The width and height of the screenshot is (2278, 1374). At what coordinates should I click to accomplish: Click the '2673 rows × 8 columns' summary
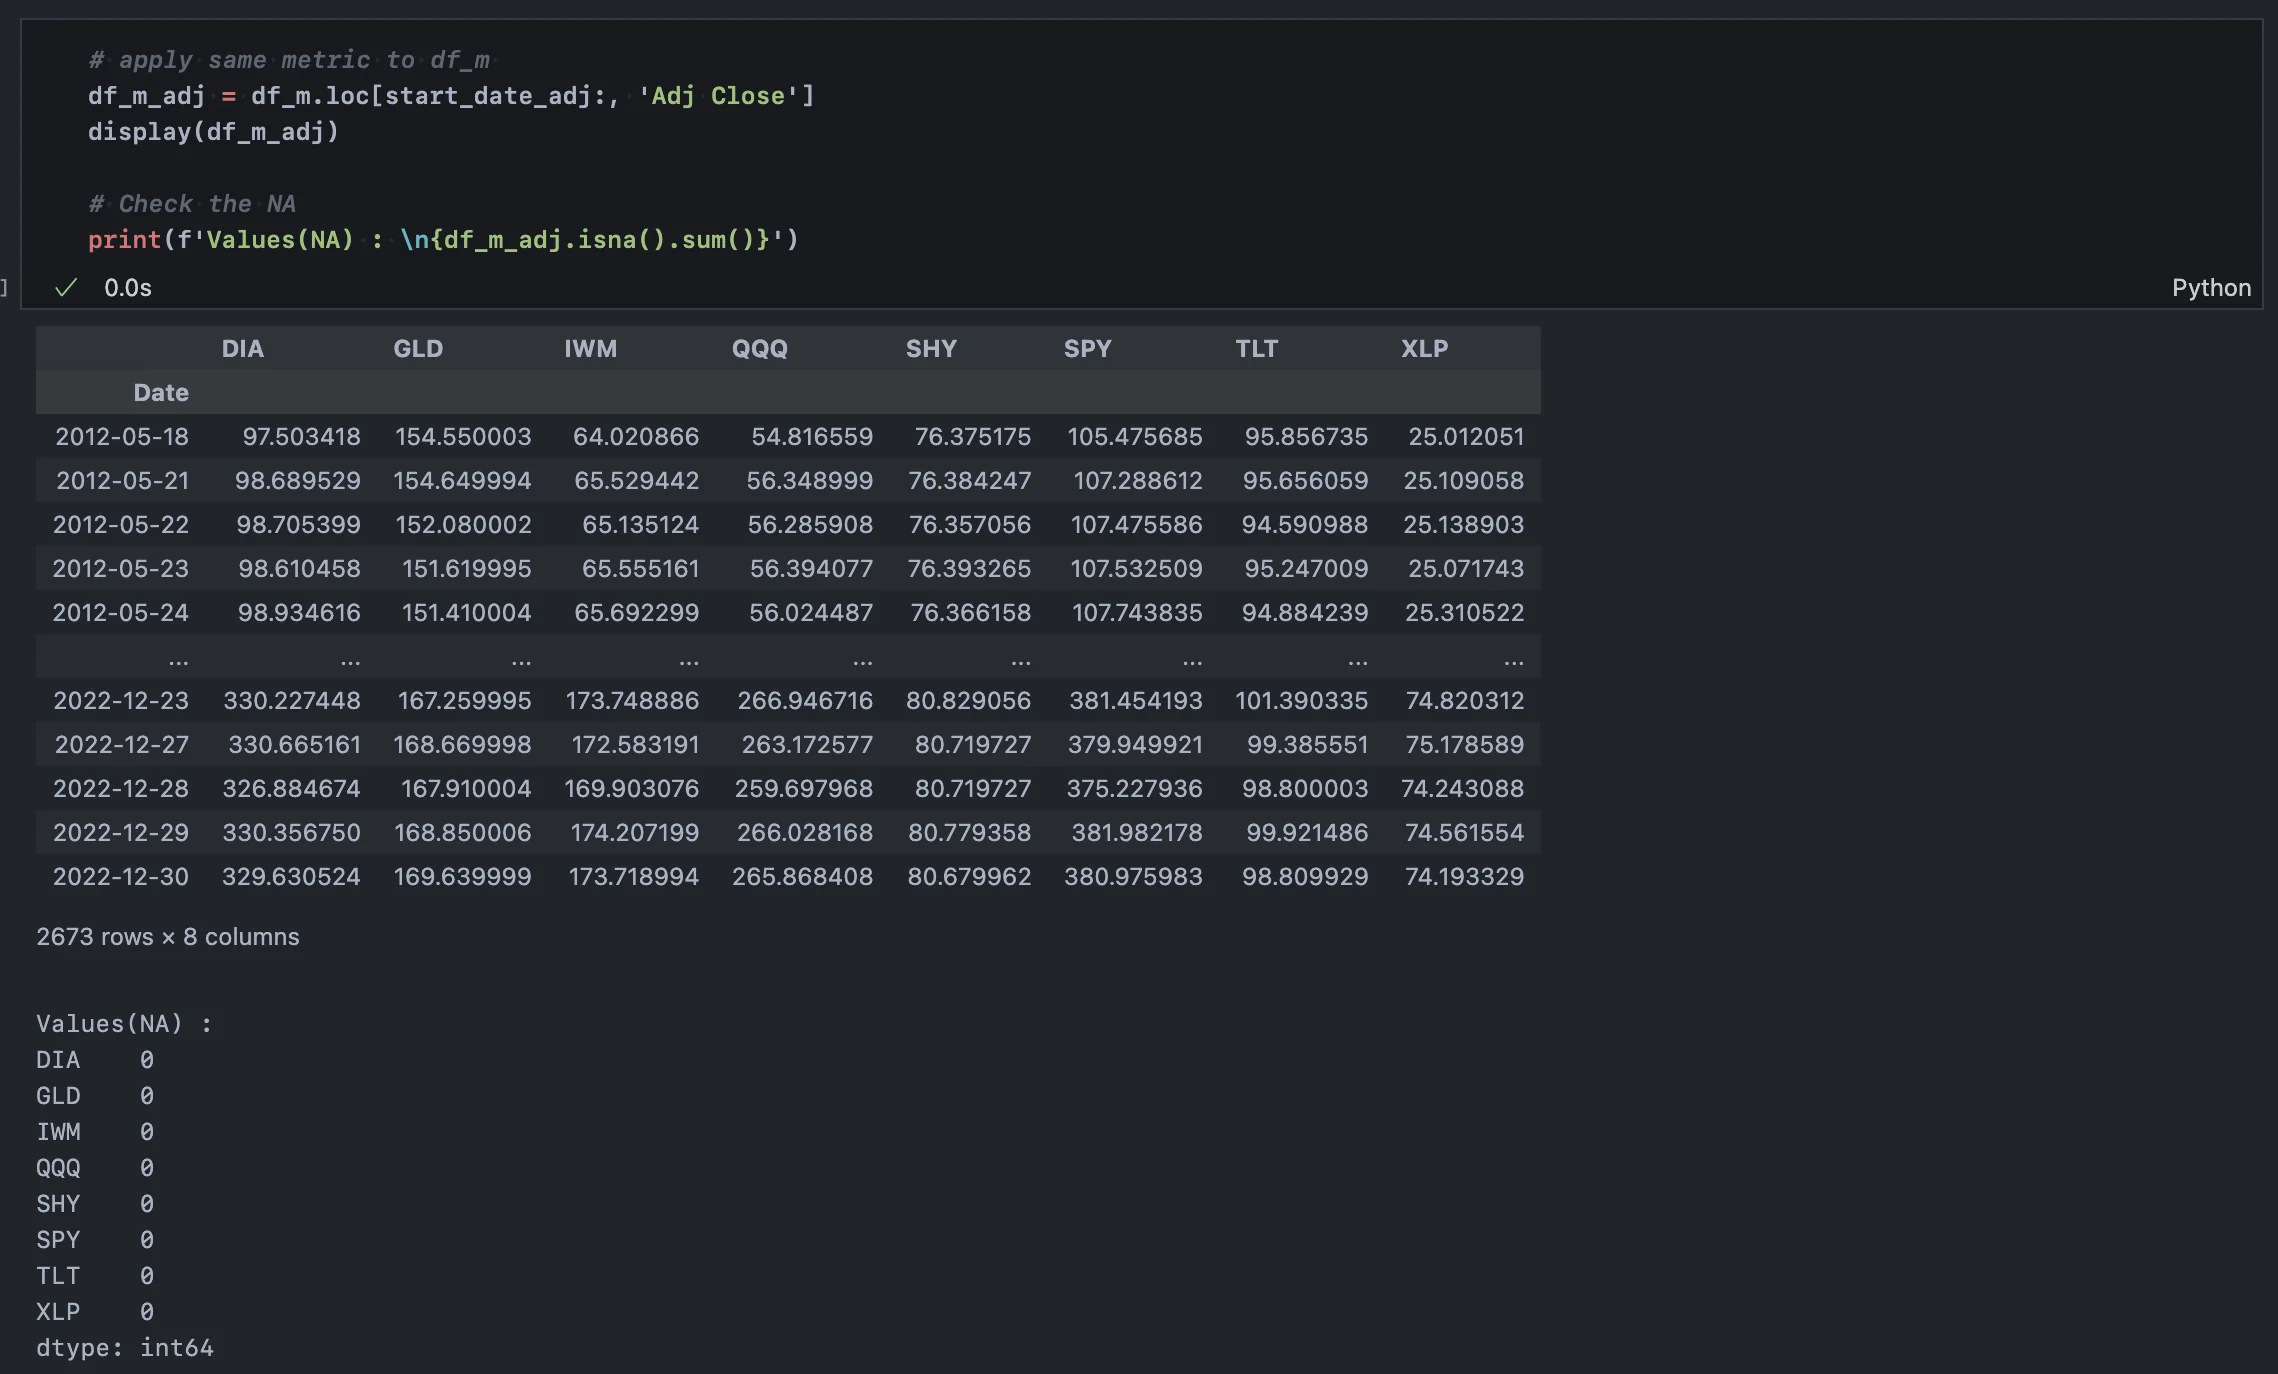[x=168, y=937]
